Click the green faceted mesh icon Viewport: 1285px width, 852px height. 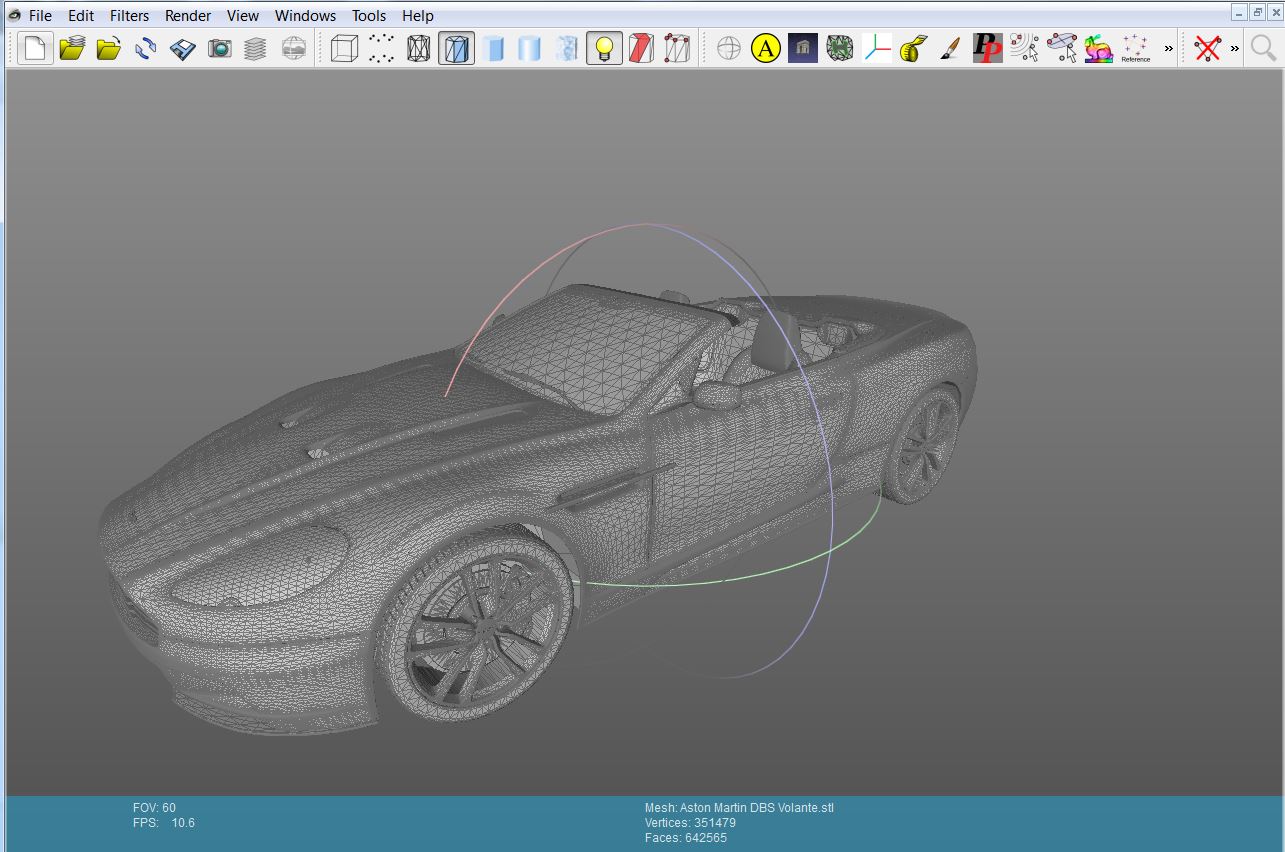pos(840,48)
